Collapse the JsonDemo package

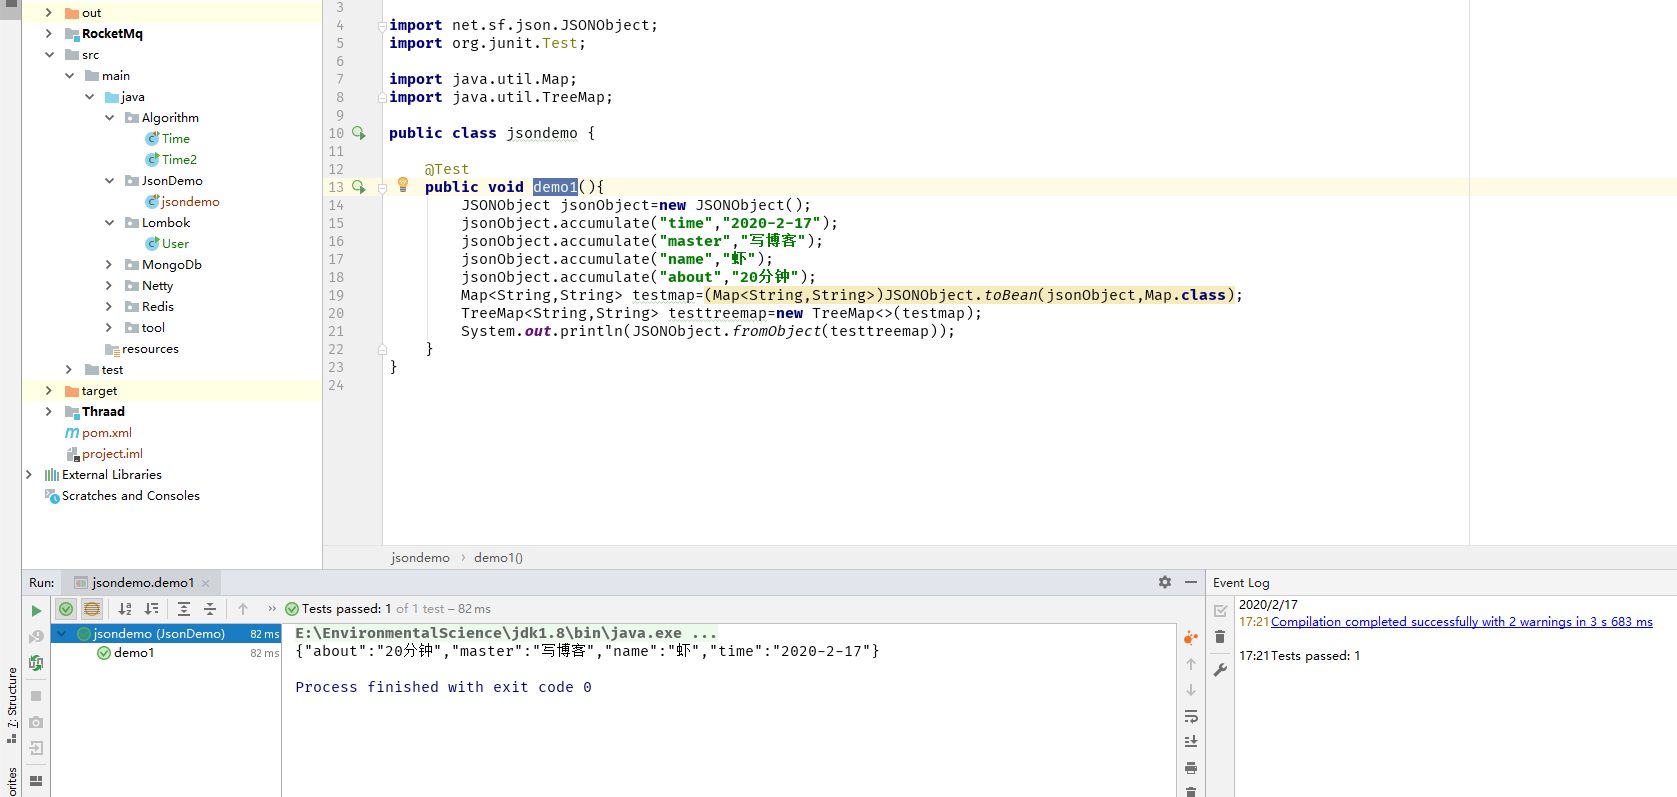coord(109,181)
